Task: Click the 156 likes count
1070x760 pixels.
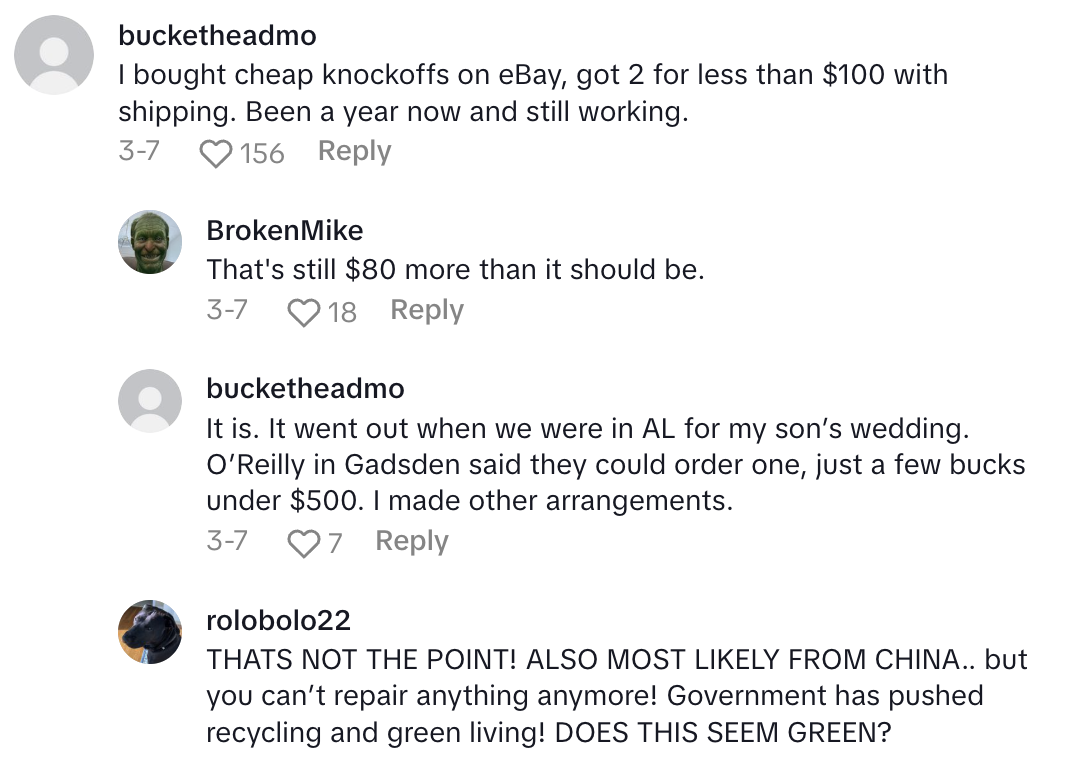Action: [x=262, y=153]
